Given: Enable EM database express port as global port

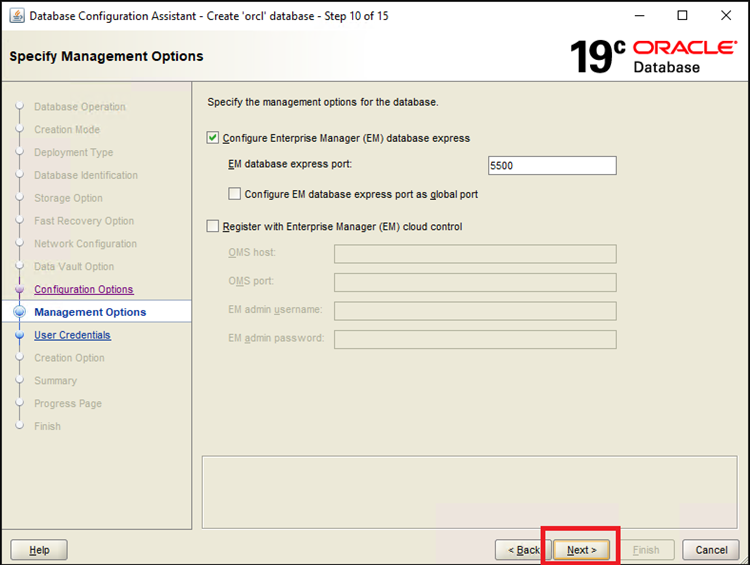Looking at the screenshot, I should (x=234, y=194).
